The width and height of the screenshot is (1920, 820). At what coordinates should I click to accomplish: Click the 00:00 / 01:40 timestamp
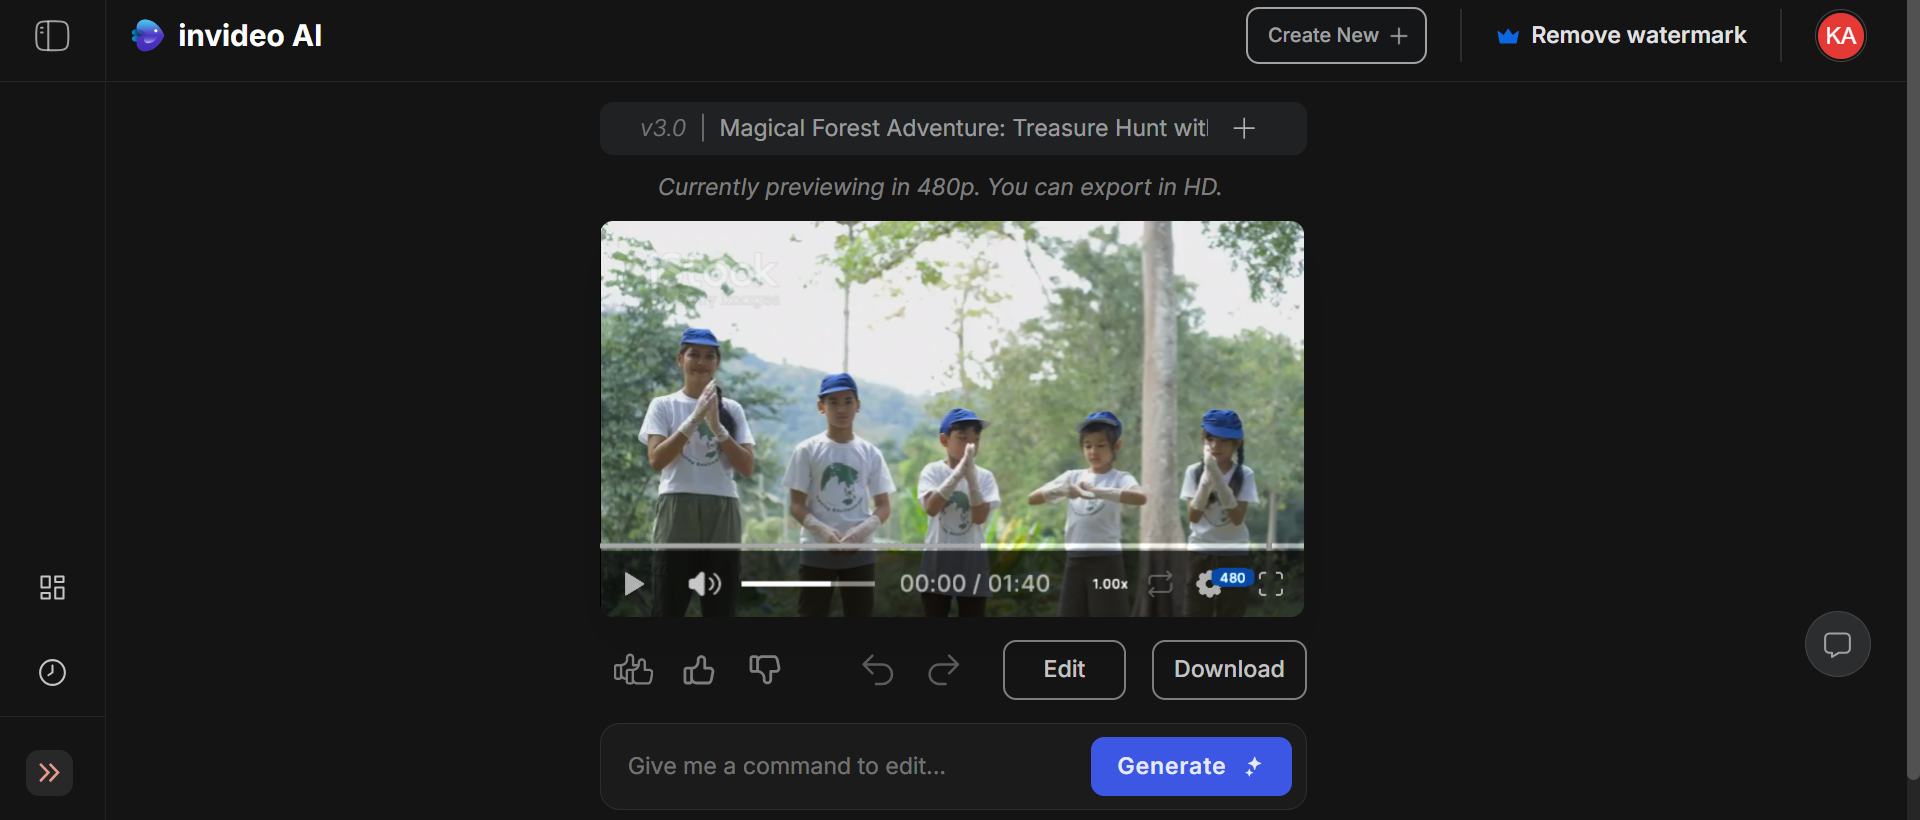pos(975,584)
